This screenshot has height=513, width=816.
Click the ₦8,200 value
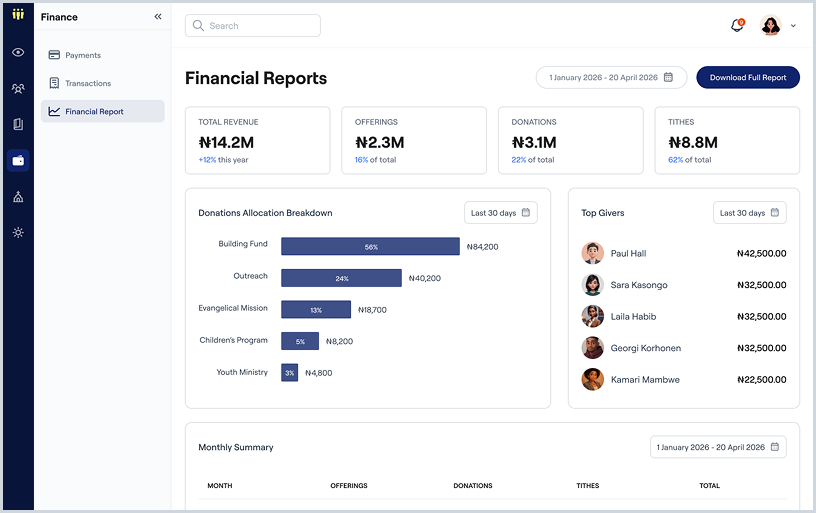tap(339, 341)
